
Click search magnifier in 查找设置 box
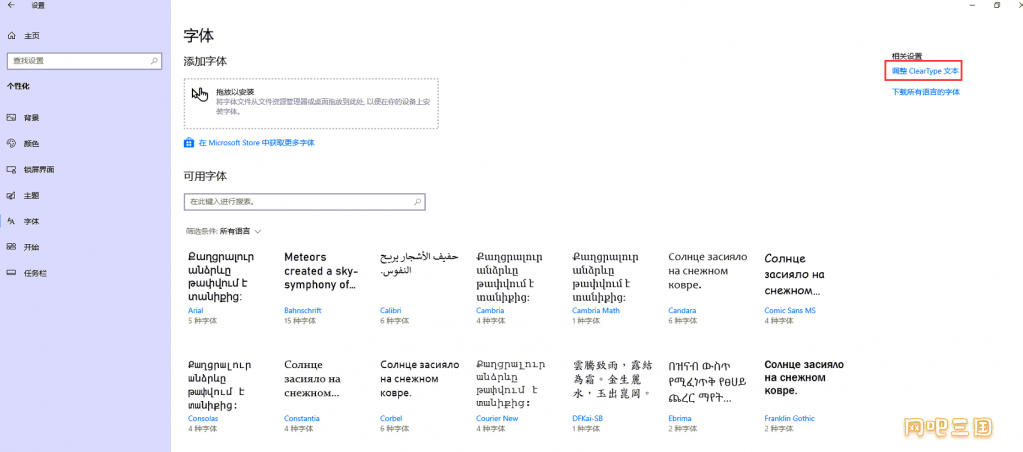[154, 61]
